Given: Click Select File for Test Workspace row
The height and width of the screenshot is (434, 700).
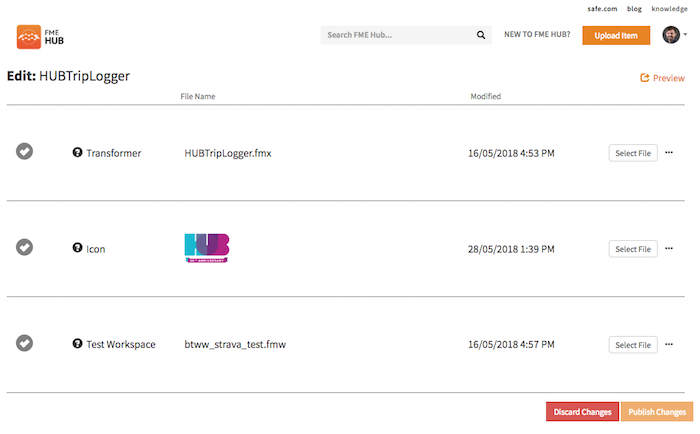Looking at the screenshot, I should pos(633,345).
